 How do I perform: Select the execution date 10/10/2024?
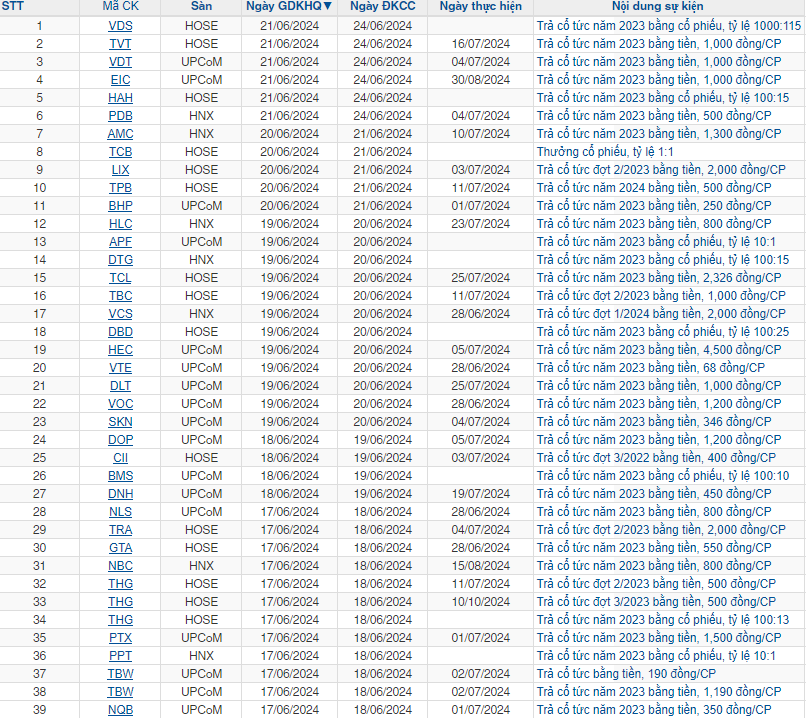(x=481, y=601)
